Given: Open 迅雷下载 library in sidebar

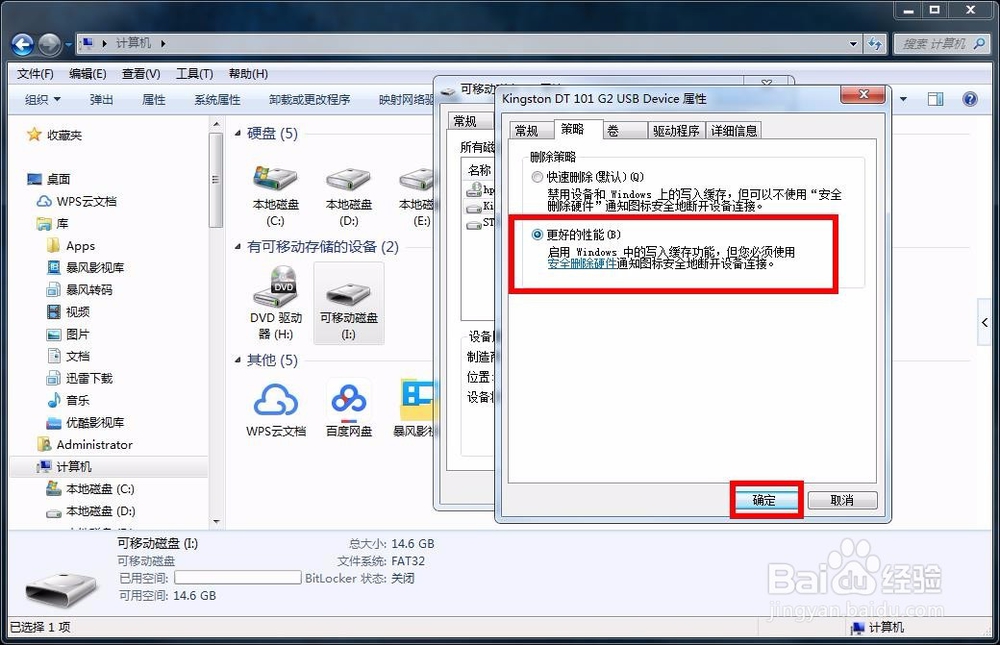Looking at the screenshot, I should point(80,378).
